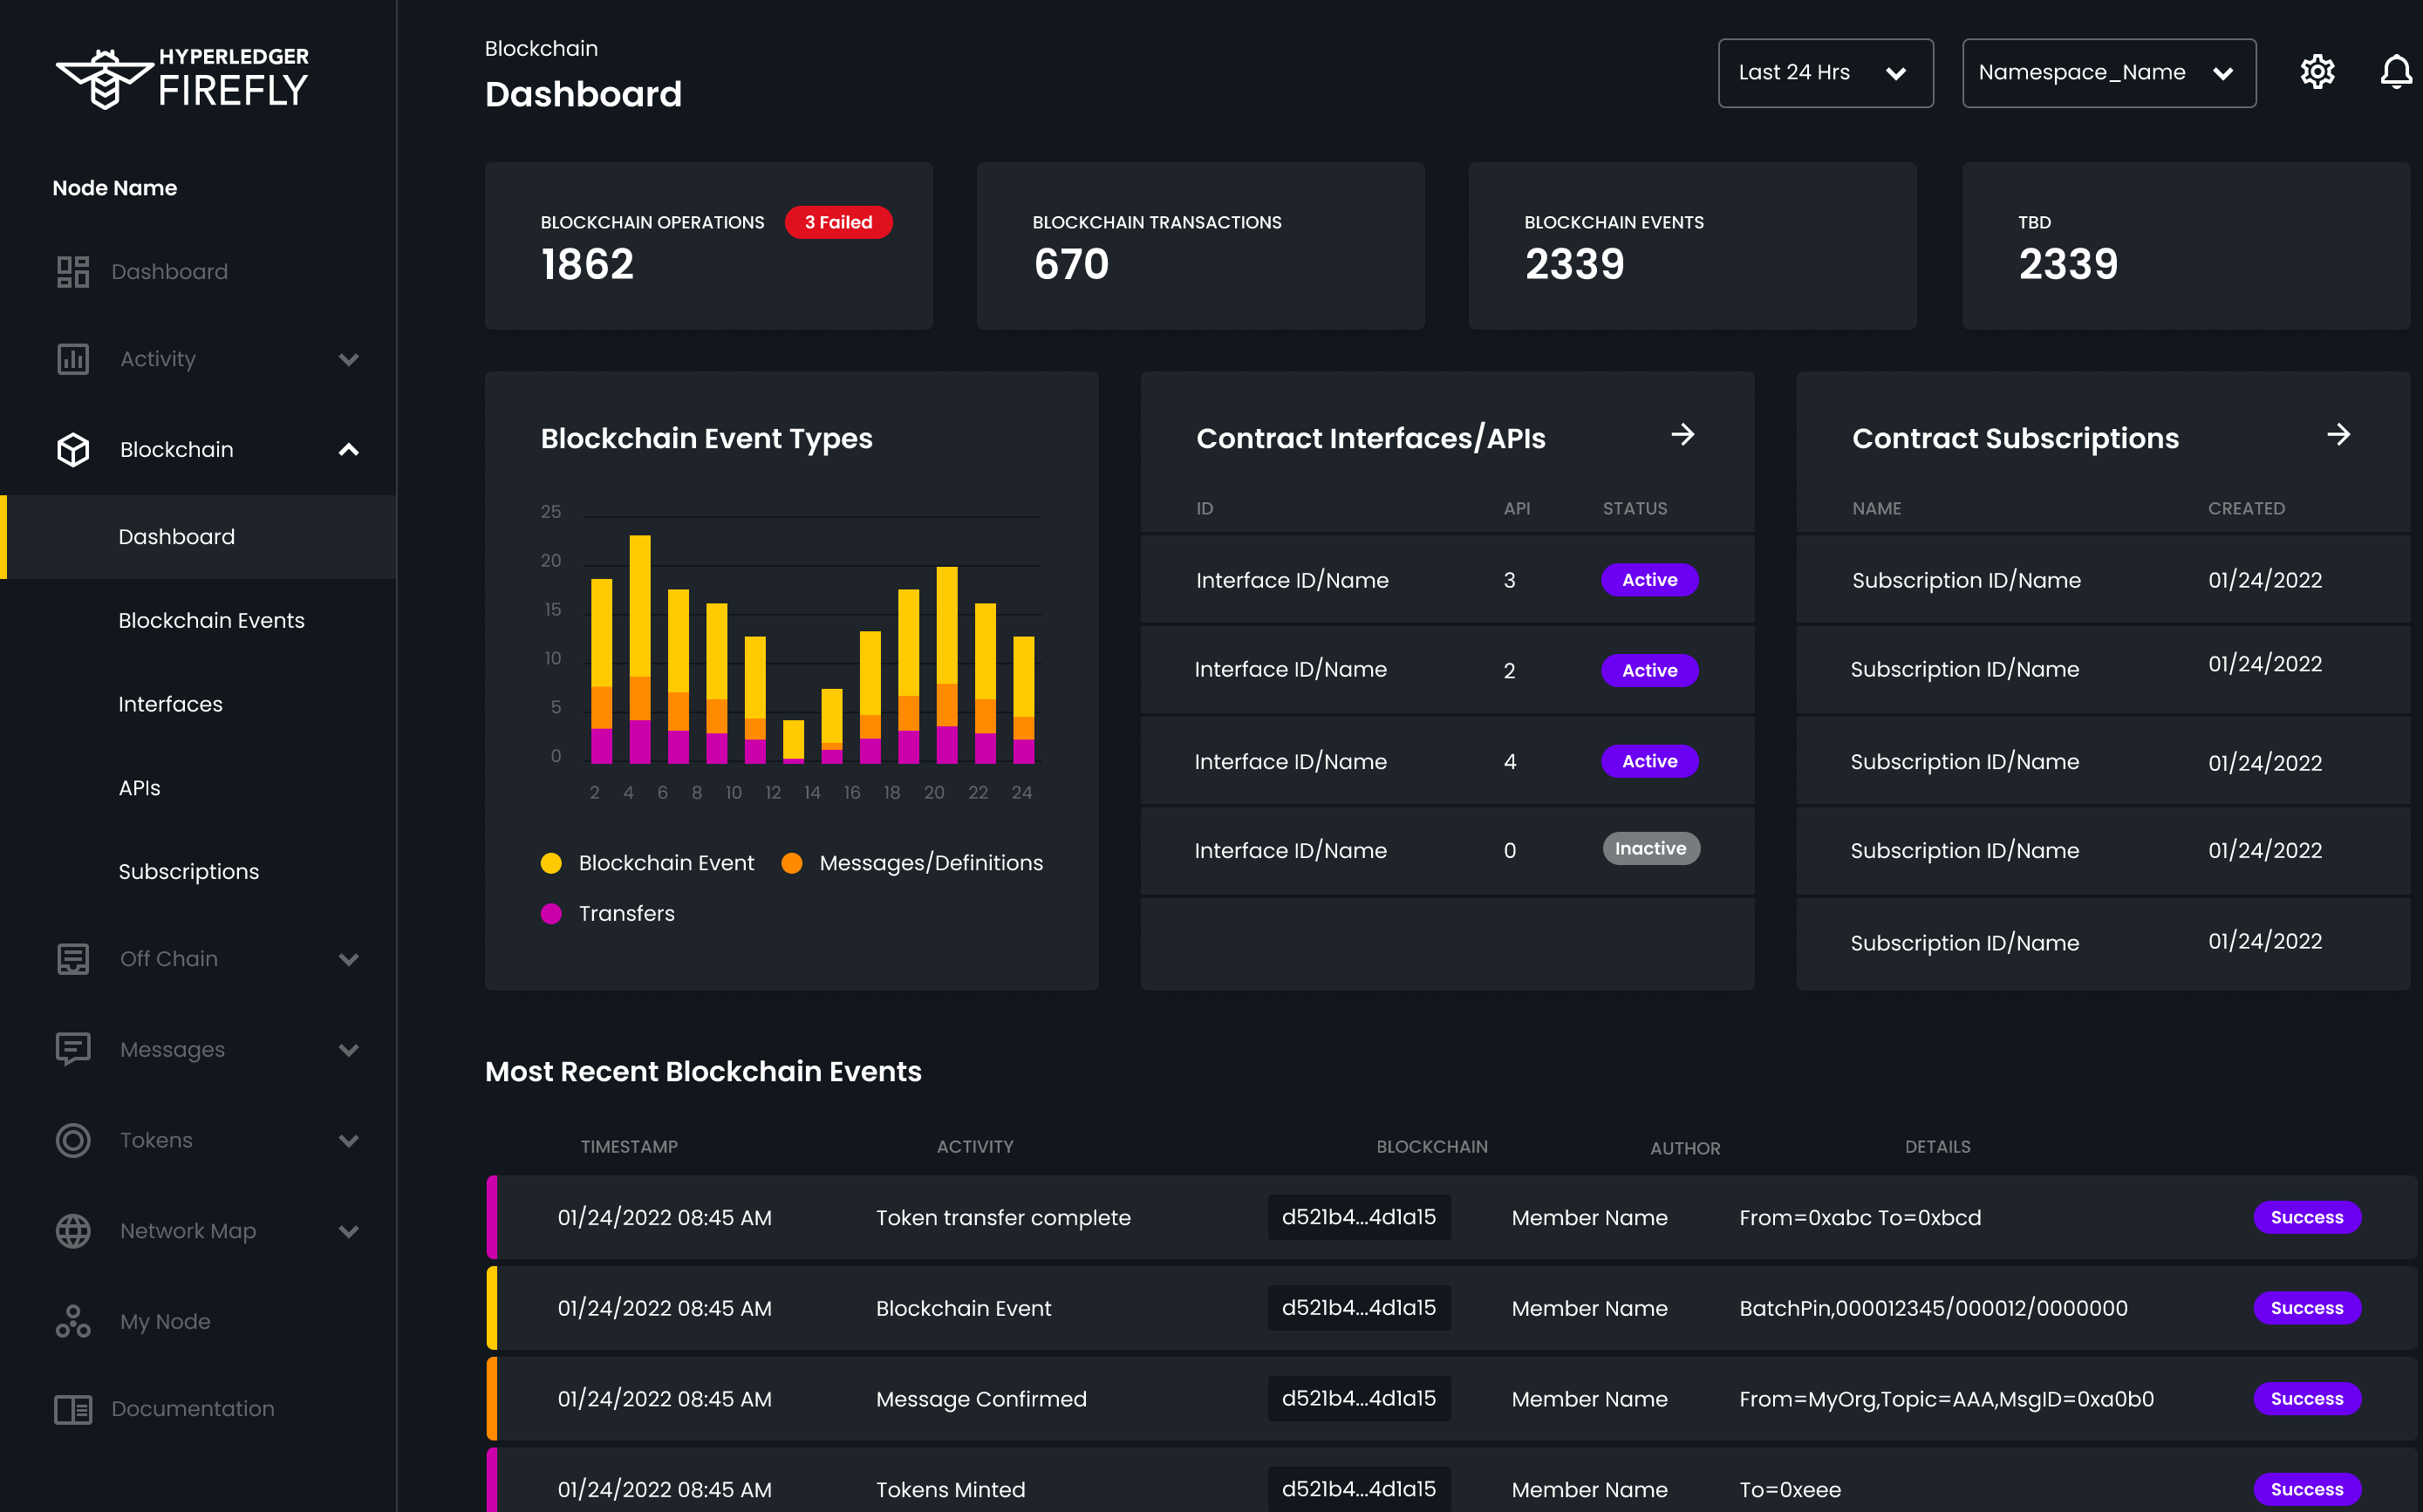Click the yellow Blockchain Event legend swatch
Viewport: 2423px width, 1512px height.
point(551,862)
